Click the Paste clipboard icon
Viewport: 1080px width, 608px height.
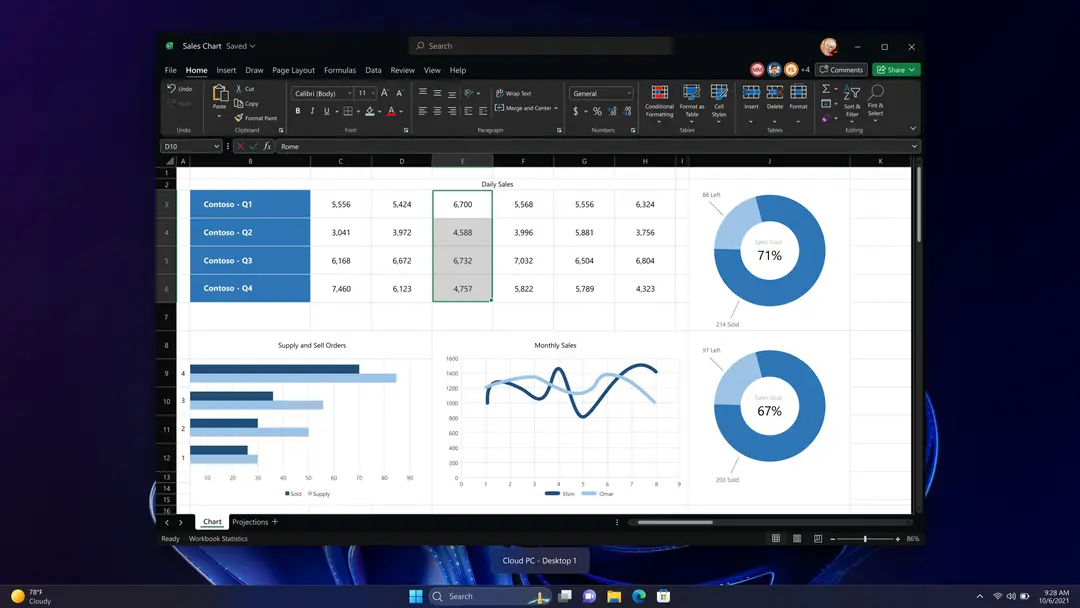(220, 93)
